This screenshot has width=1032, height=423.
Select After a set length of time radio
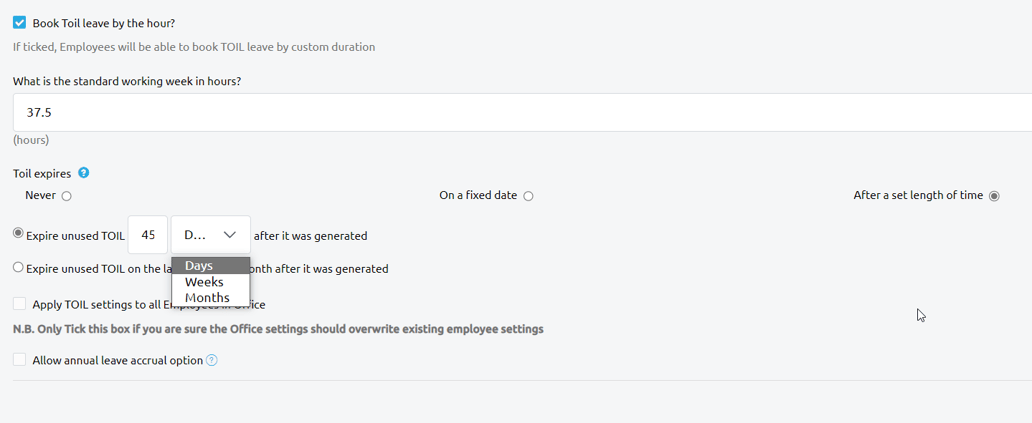point(994,196)
